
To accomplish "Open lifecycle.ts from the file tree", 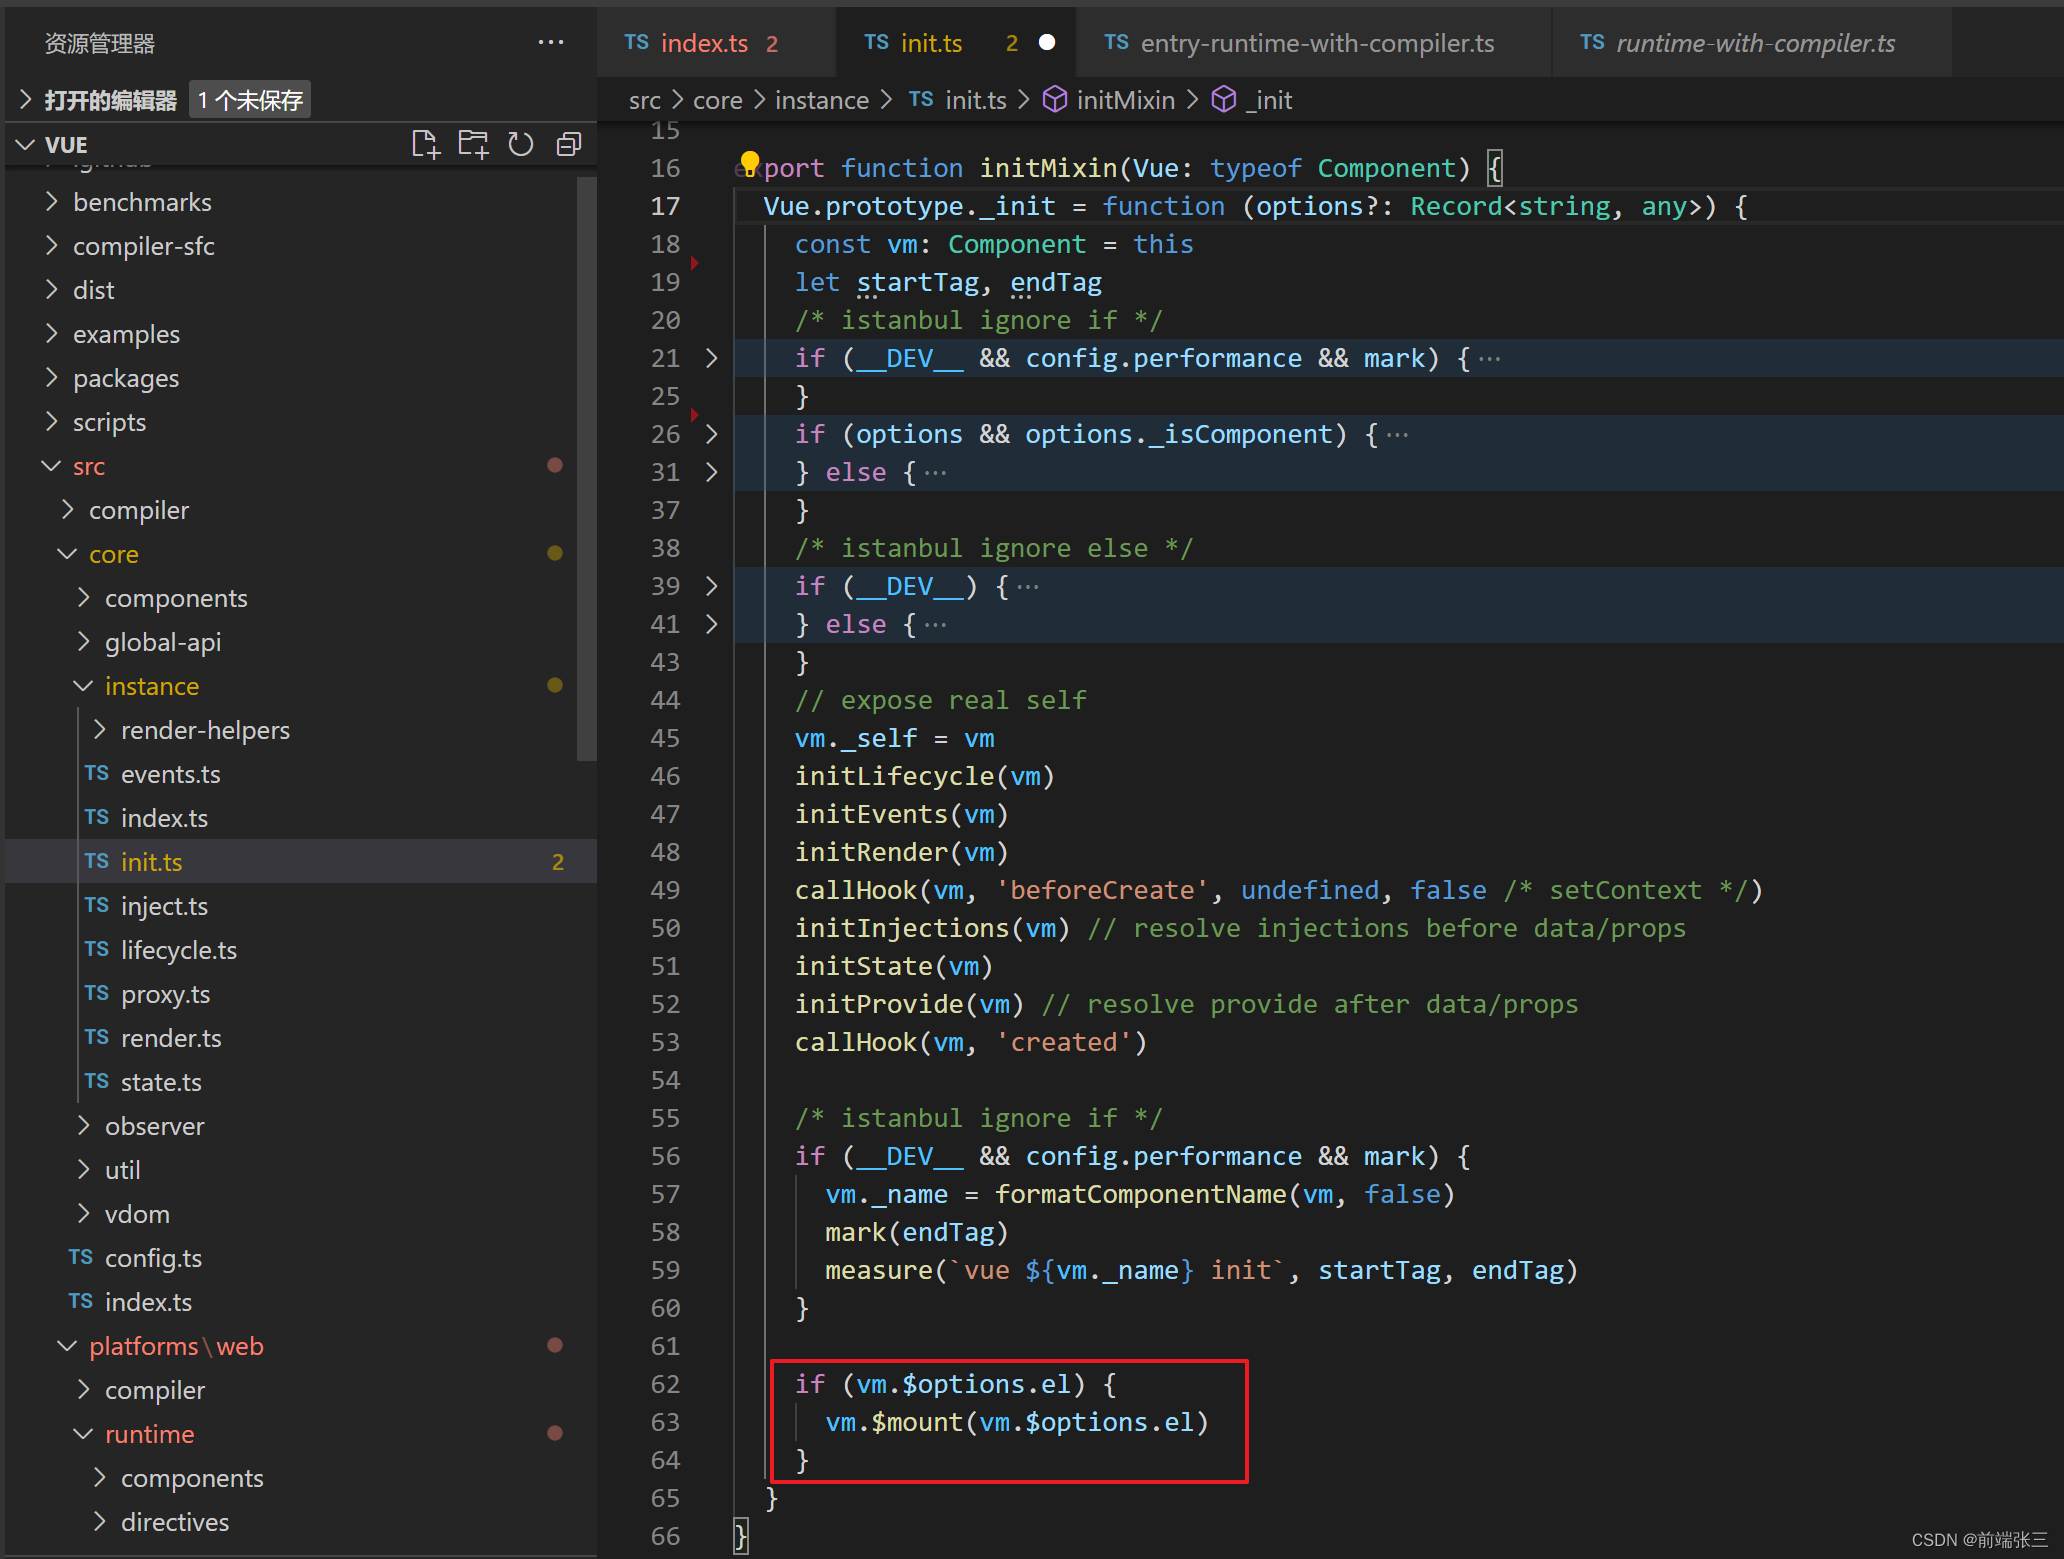I will [178, 950].
